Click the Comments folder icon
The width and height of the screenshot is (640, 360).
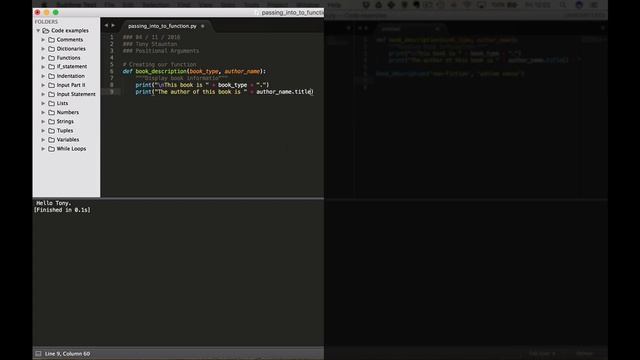(51, 40)
